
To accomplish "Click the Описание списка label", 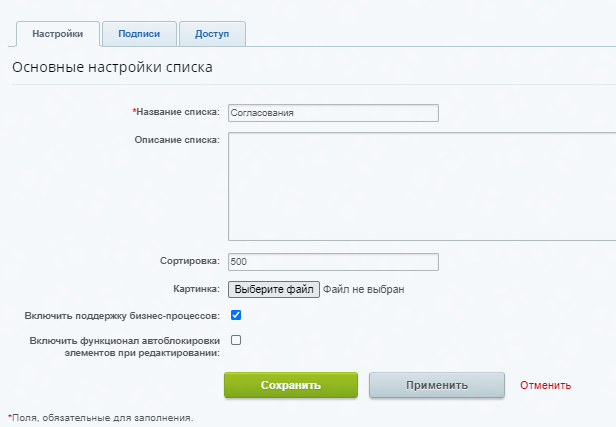I will [177, 140].
